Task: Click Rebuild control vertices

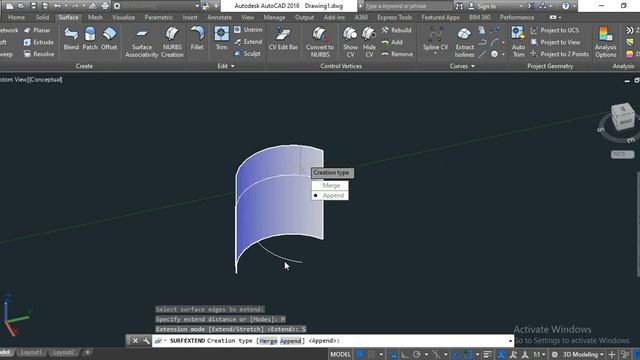Action: (397, 30)
